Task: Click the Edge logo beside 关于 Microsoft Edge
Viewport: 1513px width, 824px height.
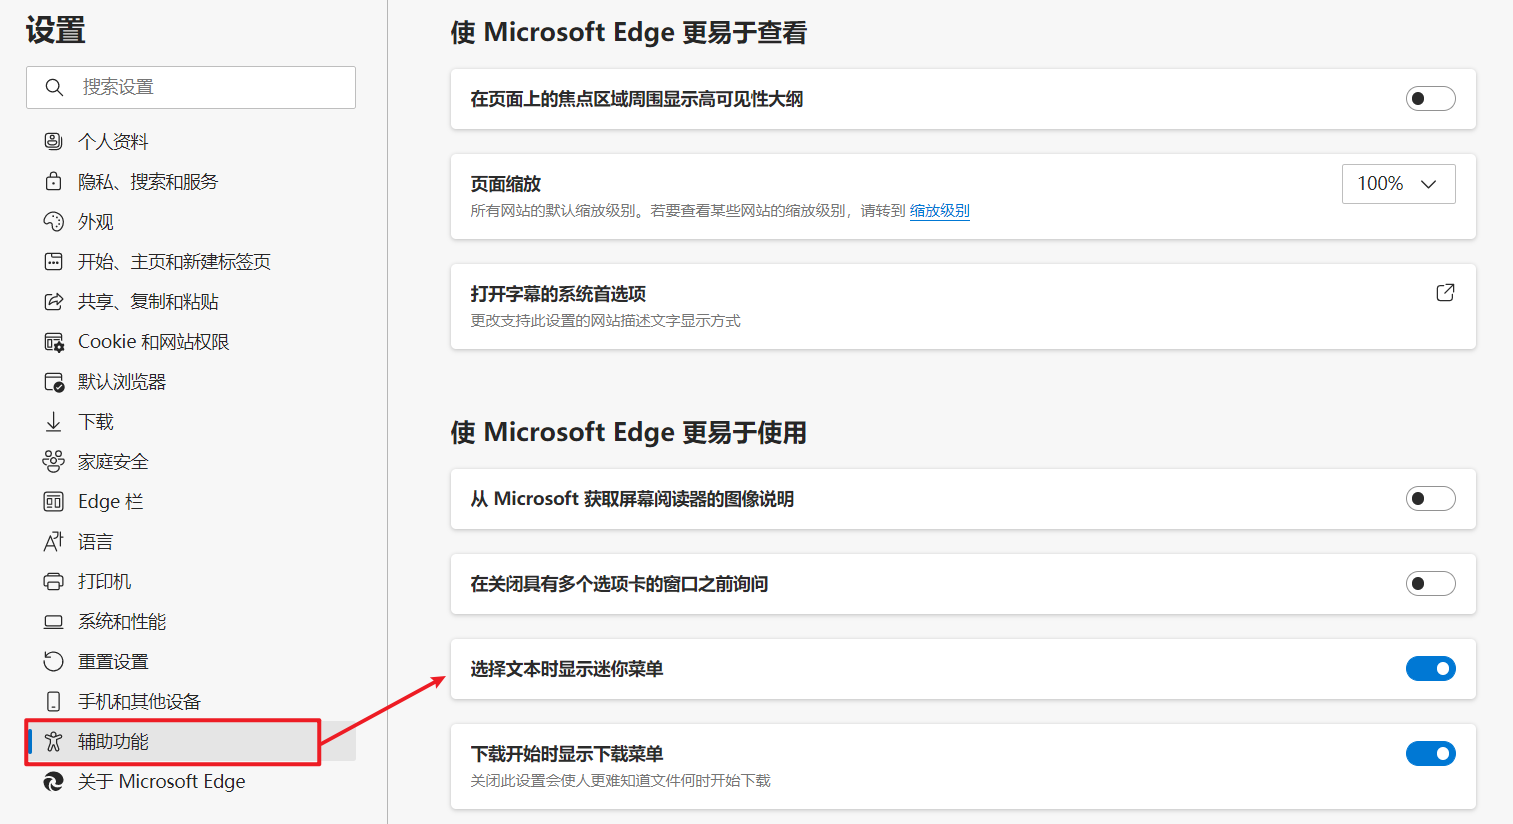Action: (x=54, y=781)
